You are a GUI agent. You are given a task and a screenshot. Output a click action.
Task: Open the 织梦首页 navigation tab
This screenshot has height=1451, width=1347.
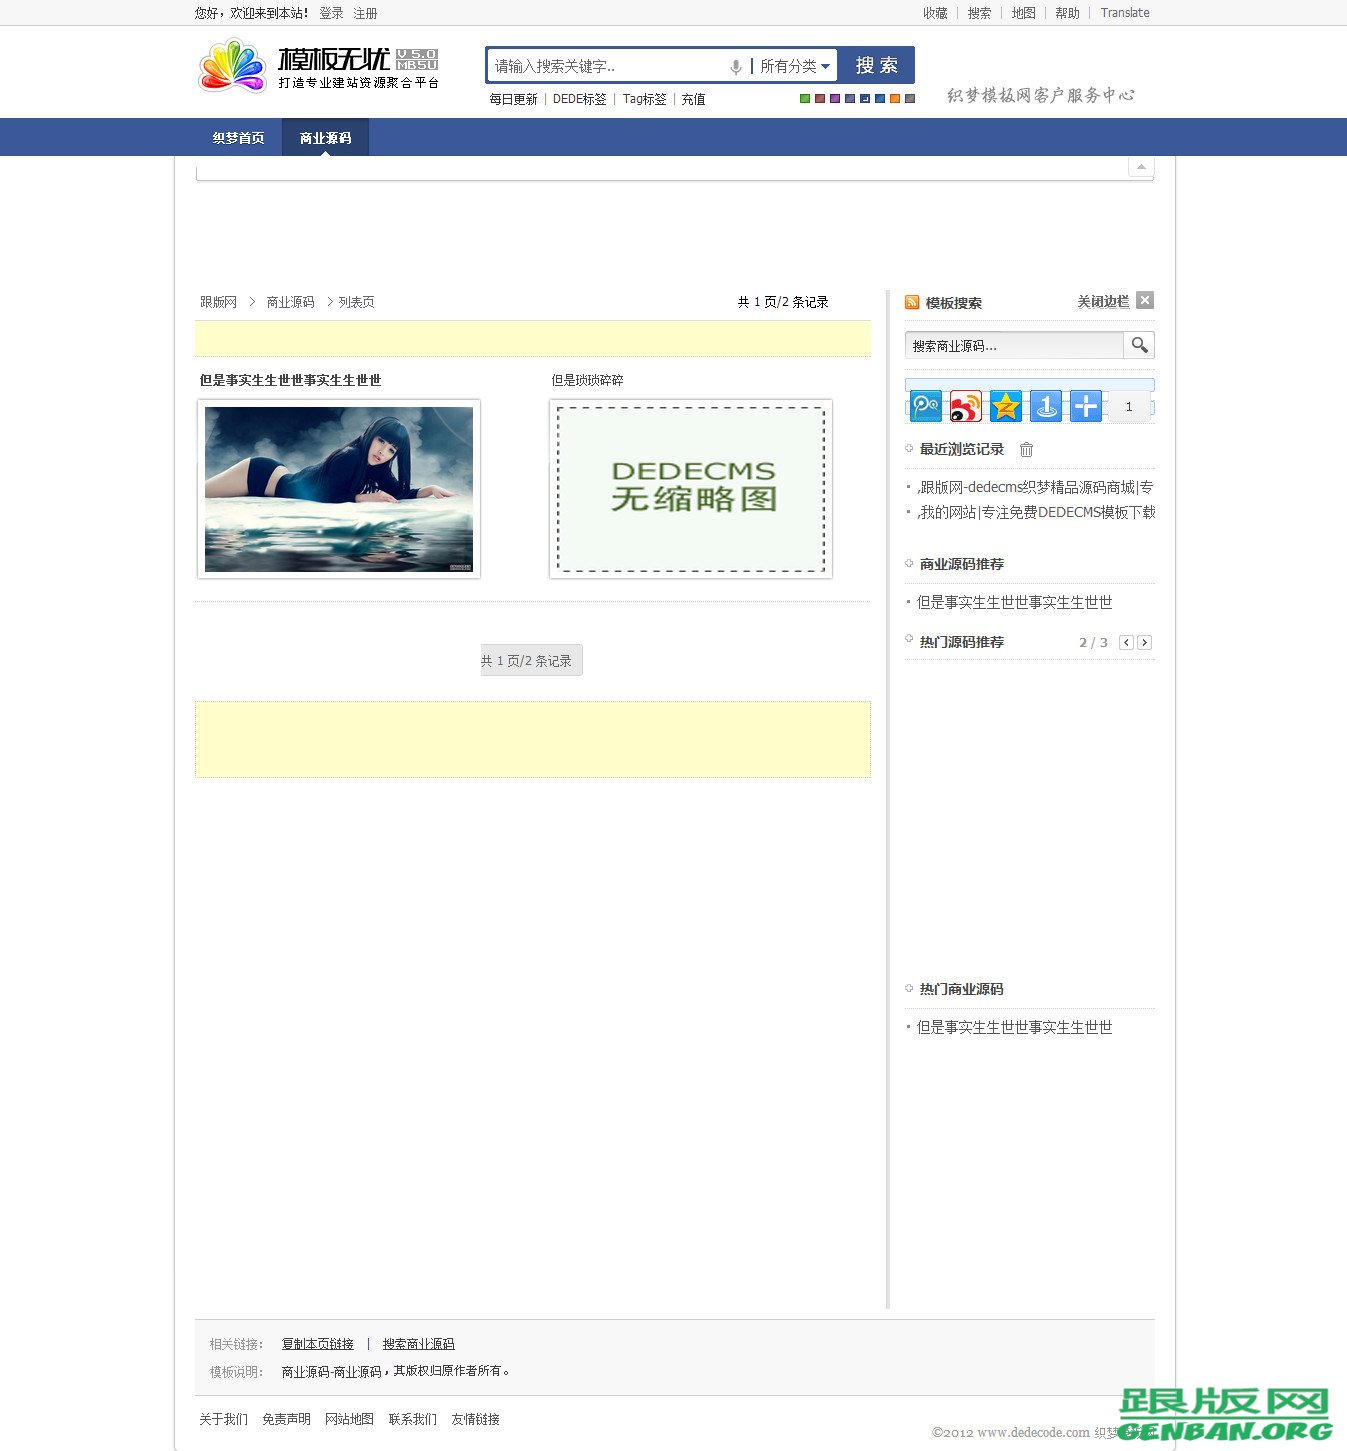click(237, 137)
